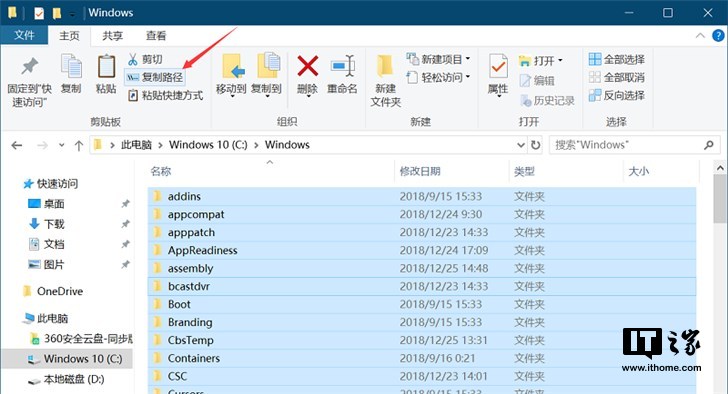The image size is (728, 394).
Task: Open Help via blue question icon
Action: 718,36
